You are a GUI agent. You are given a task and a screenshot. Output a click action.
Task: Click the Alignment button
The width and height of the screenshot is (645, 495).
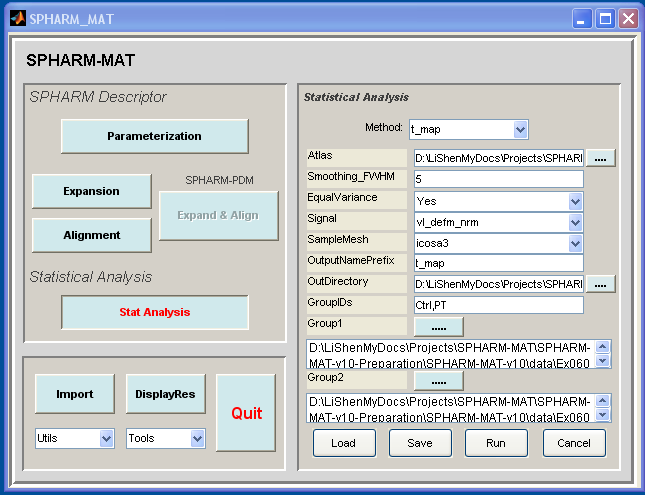click(x=92, y=235)
